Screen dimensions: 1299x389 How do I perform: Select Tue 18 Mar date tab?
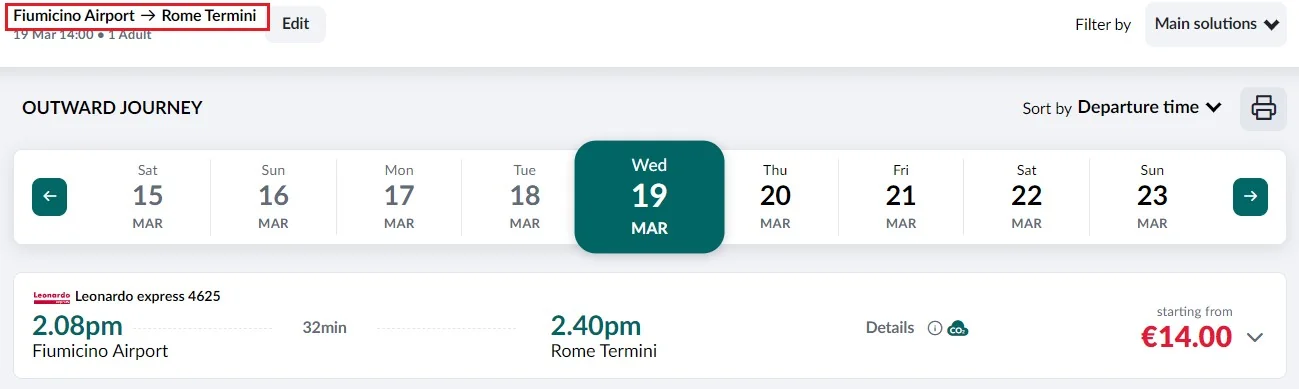coord(525,197)
